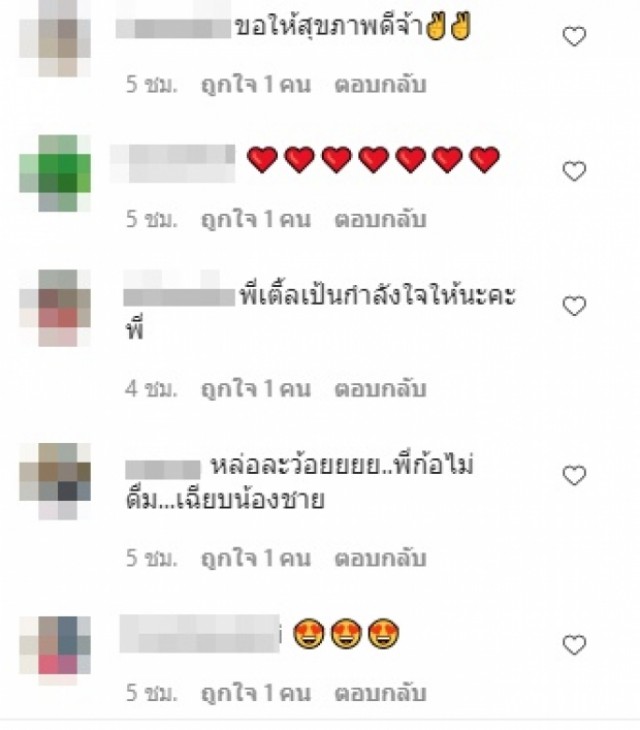Open the blurred username on the ขอให้สุขภาพดีจ้า comment
The image size is (640, 730).
(173, 27)
